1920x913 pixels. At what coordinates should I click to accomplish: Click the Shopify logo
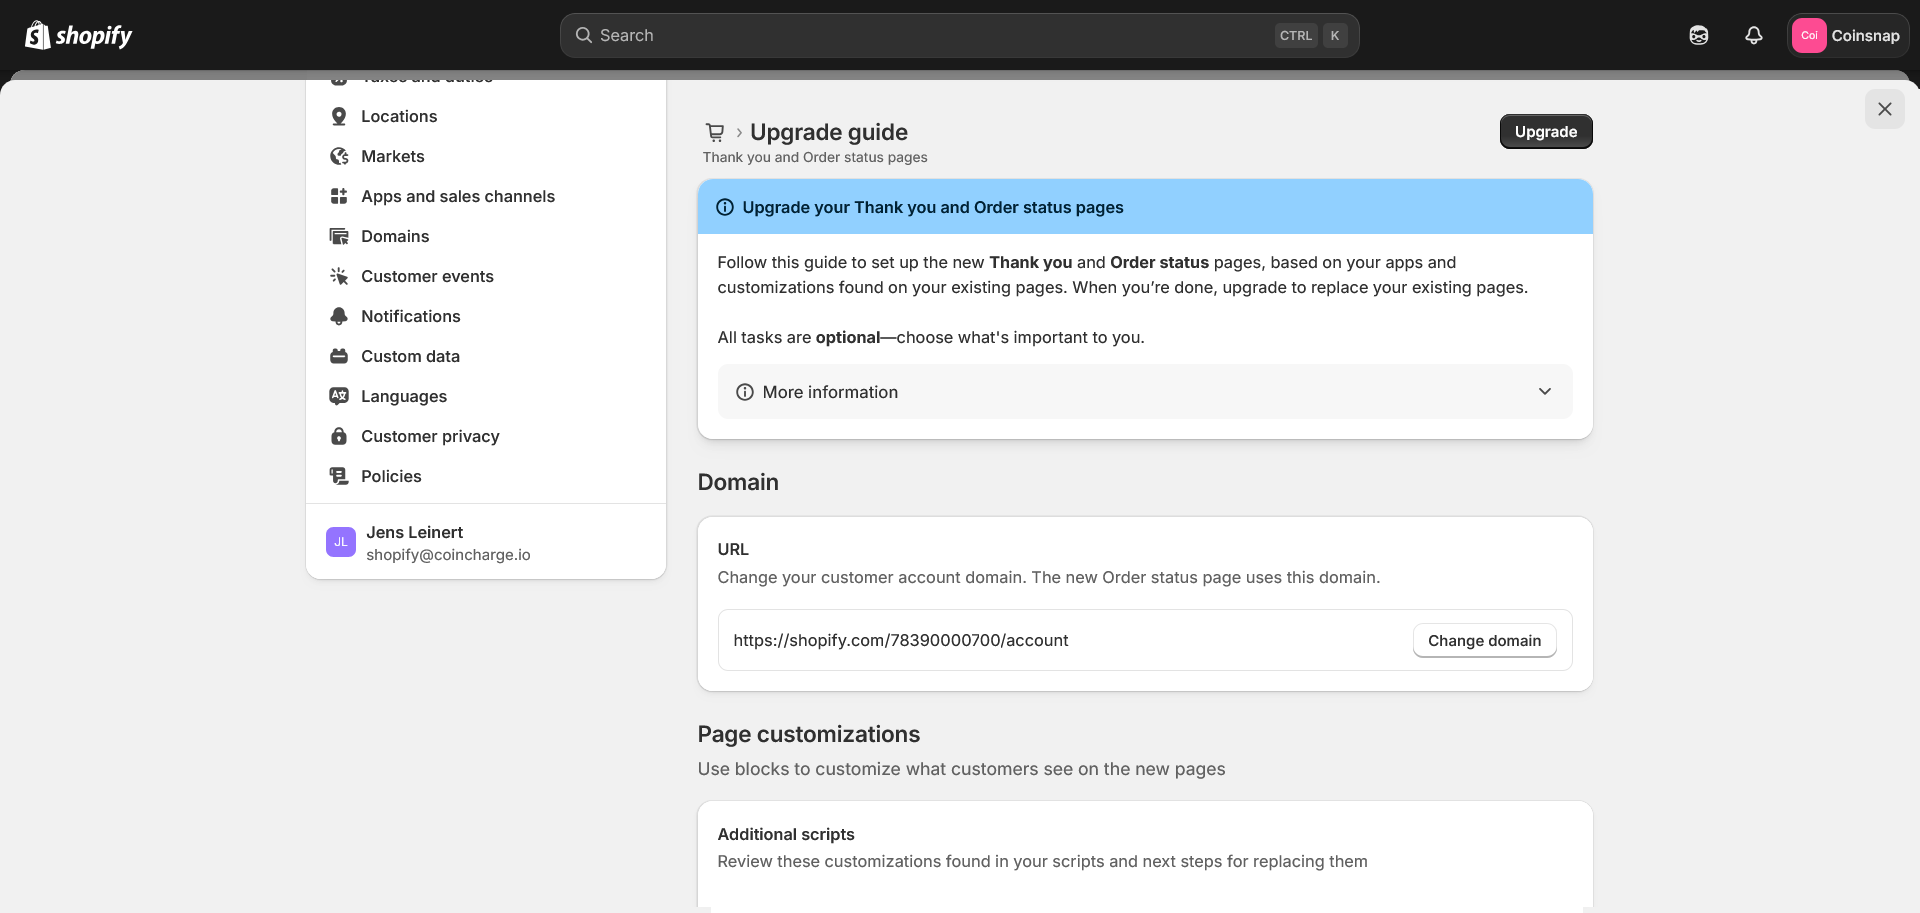78,35
